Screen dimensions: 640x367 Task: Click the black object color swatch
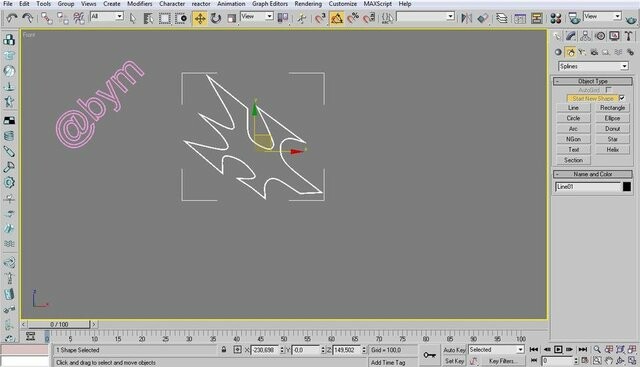627,187
